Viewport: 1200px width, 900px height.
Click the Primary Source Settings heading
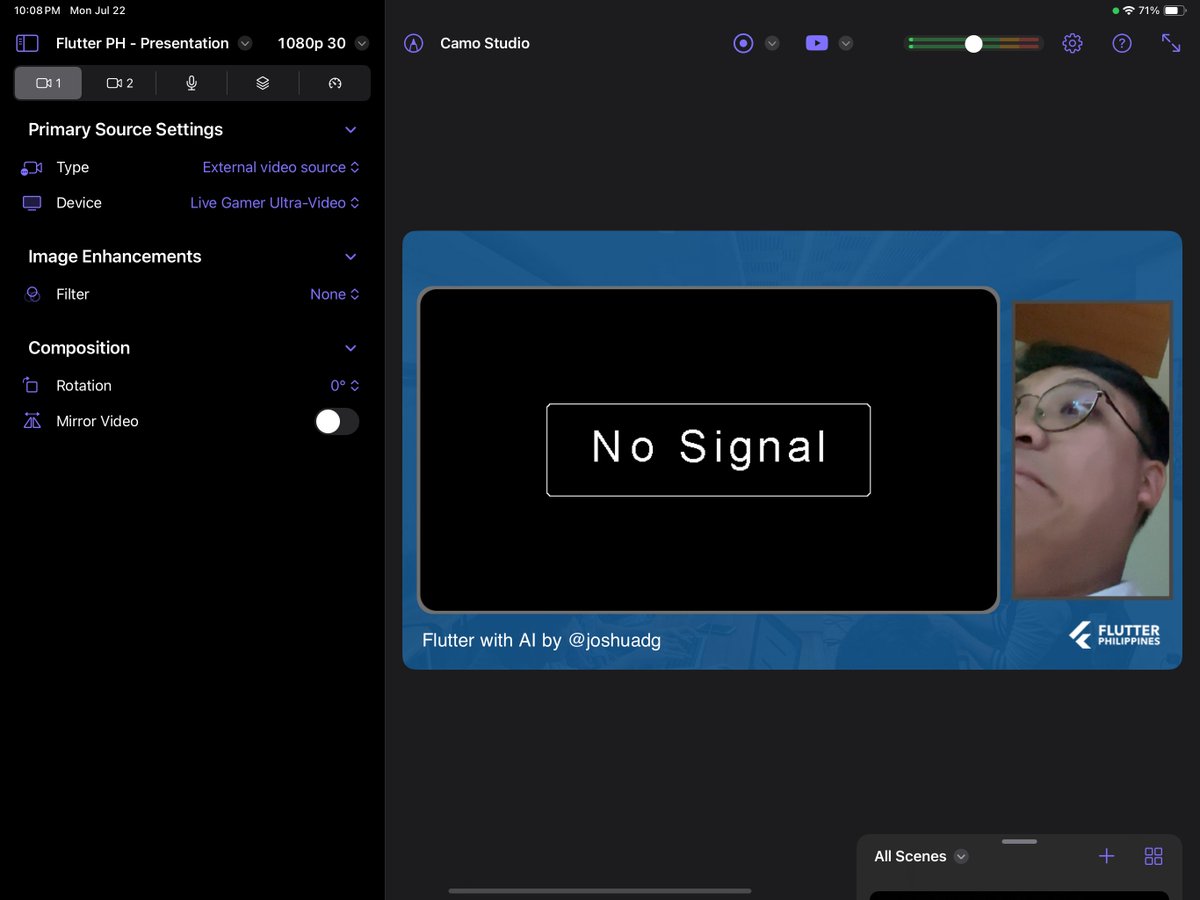tap(125, 129)
